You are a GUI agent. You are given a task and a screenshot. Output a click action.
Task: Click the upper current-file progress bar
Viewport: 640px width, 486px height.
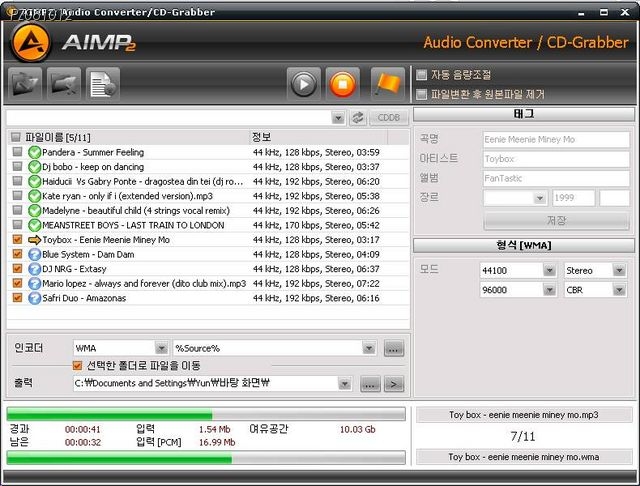206,414
